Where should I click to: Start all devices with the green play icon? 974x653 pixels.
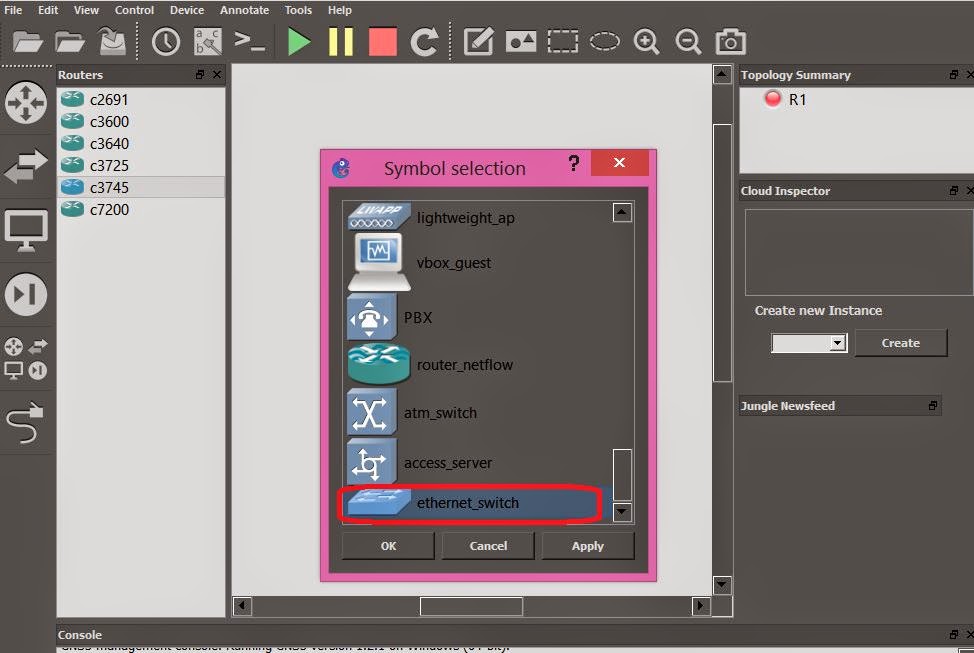tap(297, 41)
